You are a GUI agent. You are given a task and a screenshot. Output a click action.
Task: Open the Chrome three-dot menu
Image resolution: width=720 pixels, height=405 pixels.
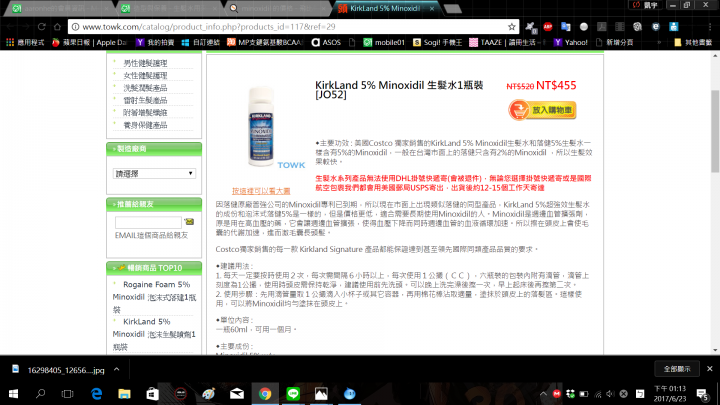(x=710, y=27)
